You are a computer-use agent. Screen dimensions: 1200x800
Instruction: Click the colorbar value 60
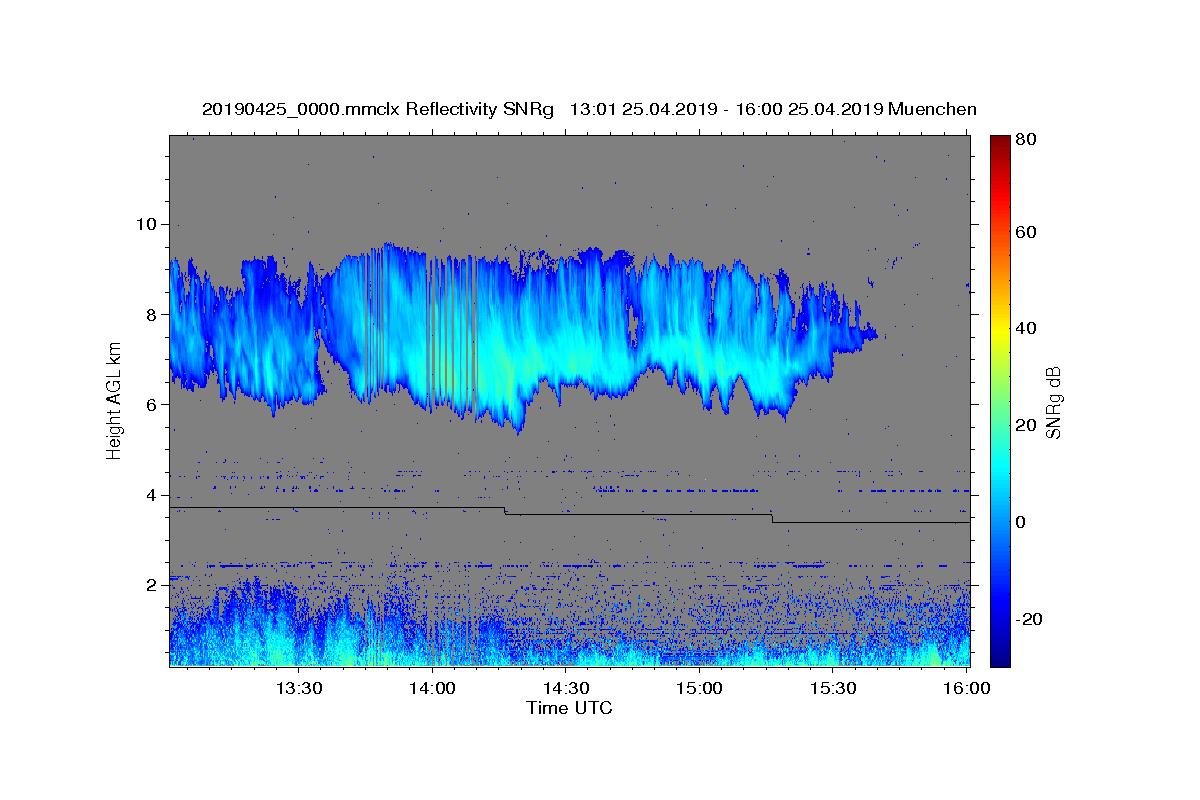pos(1028,232)
